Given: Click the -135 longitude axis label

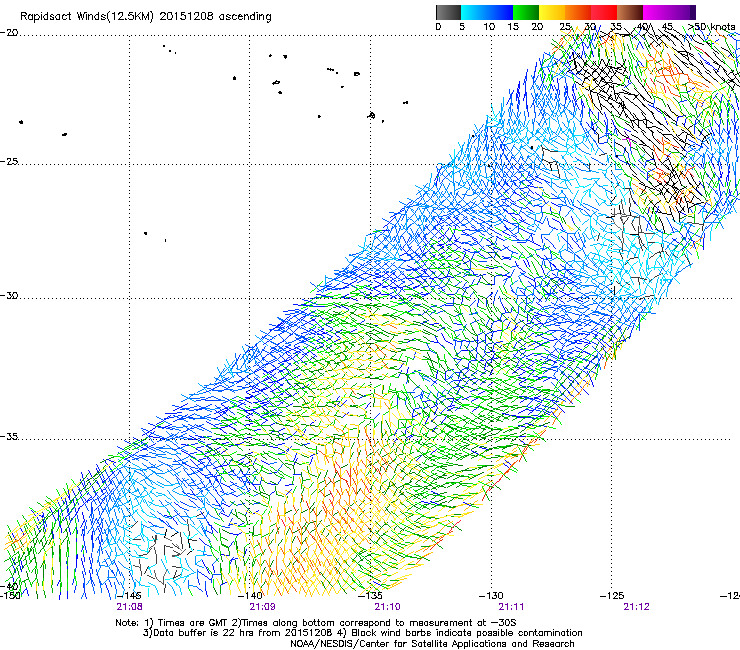Looking at the screenshot, I should tap(370, 596).
